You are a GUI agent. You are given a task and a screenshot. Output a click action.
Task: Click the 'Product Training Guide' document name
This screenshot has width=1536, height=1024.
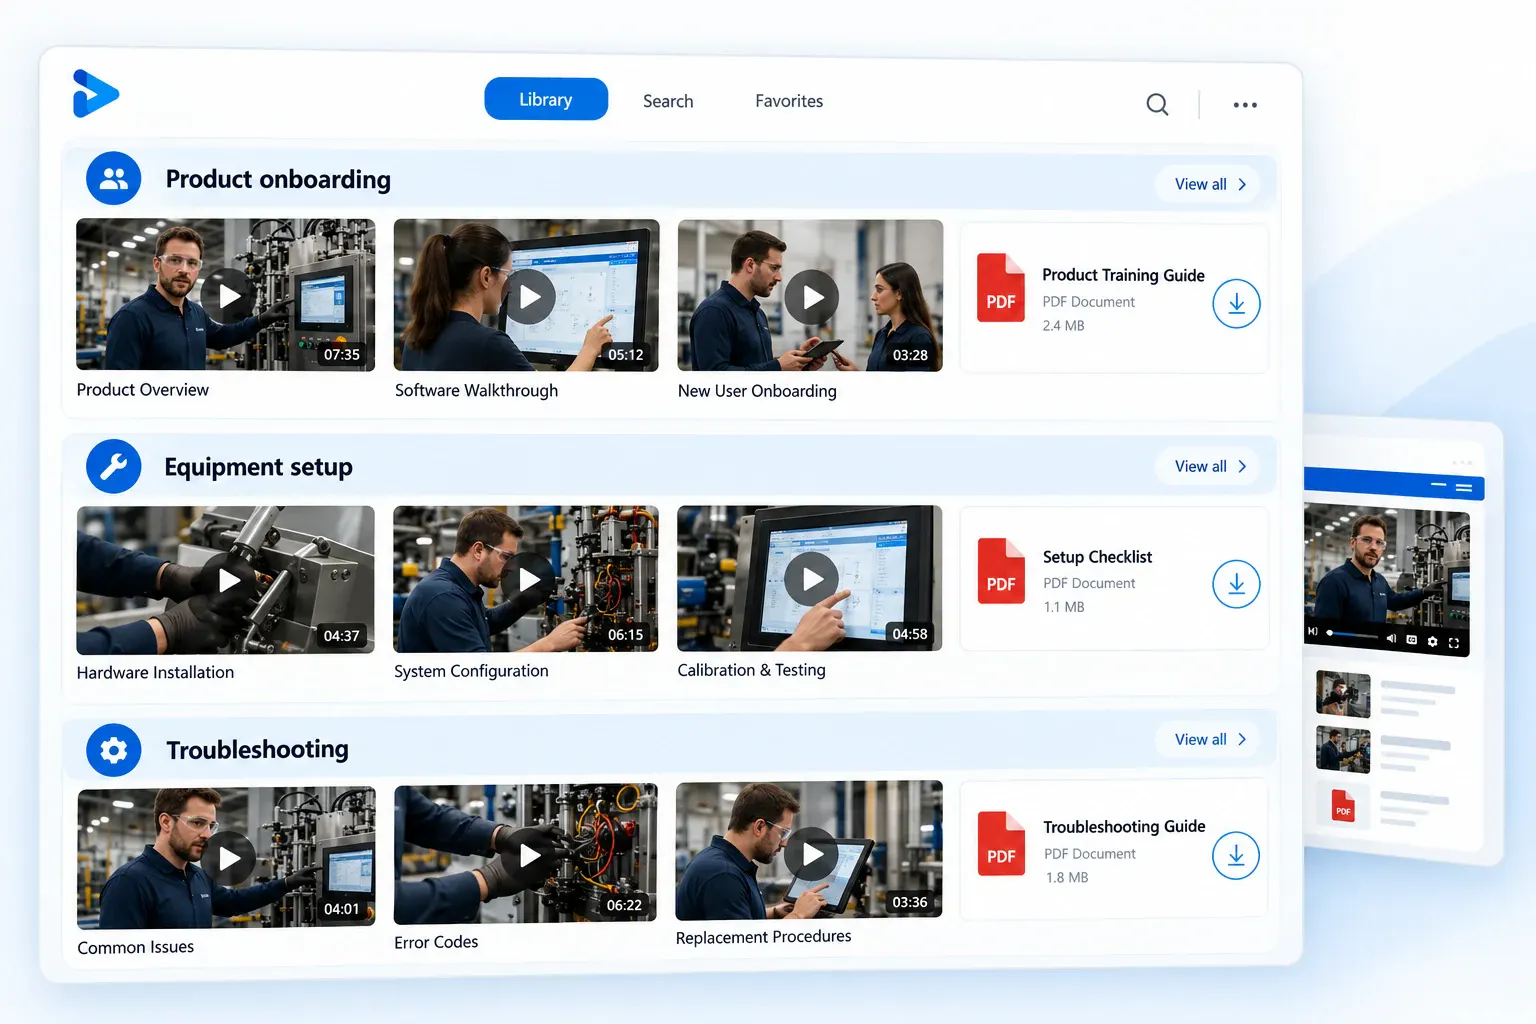(x=1123, y=275)
